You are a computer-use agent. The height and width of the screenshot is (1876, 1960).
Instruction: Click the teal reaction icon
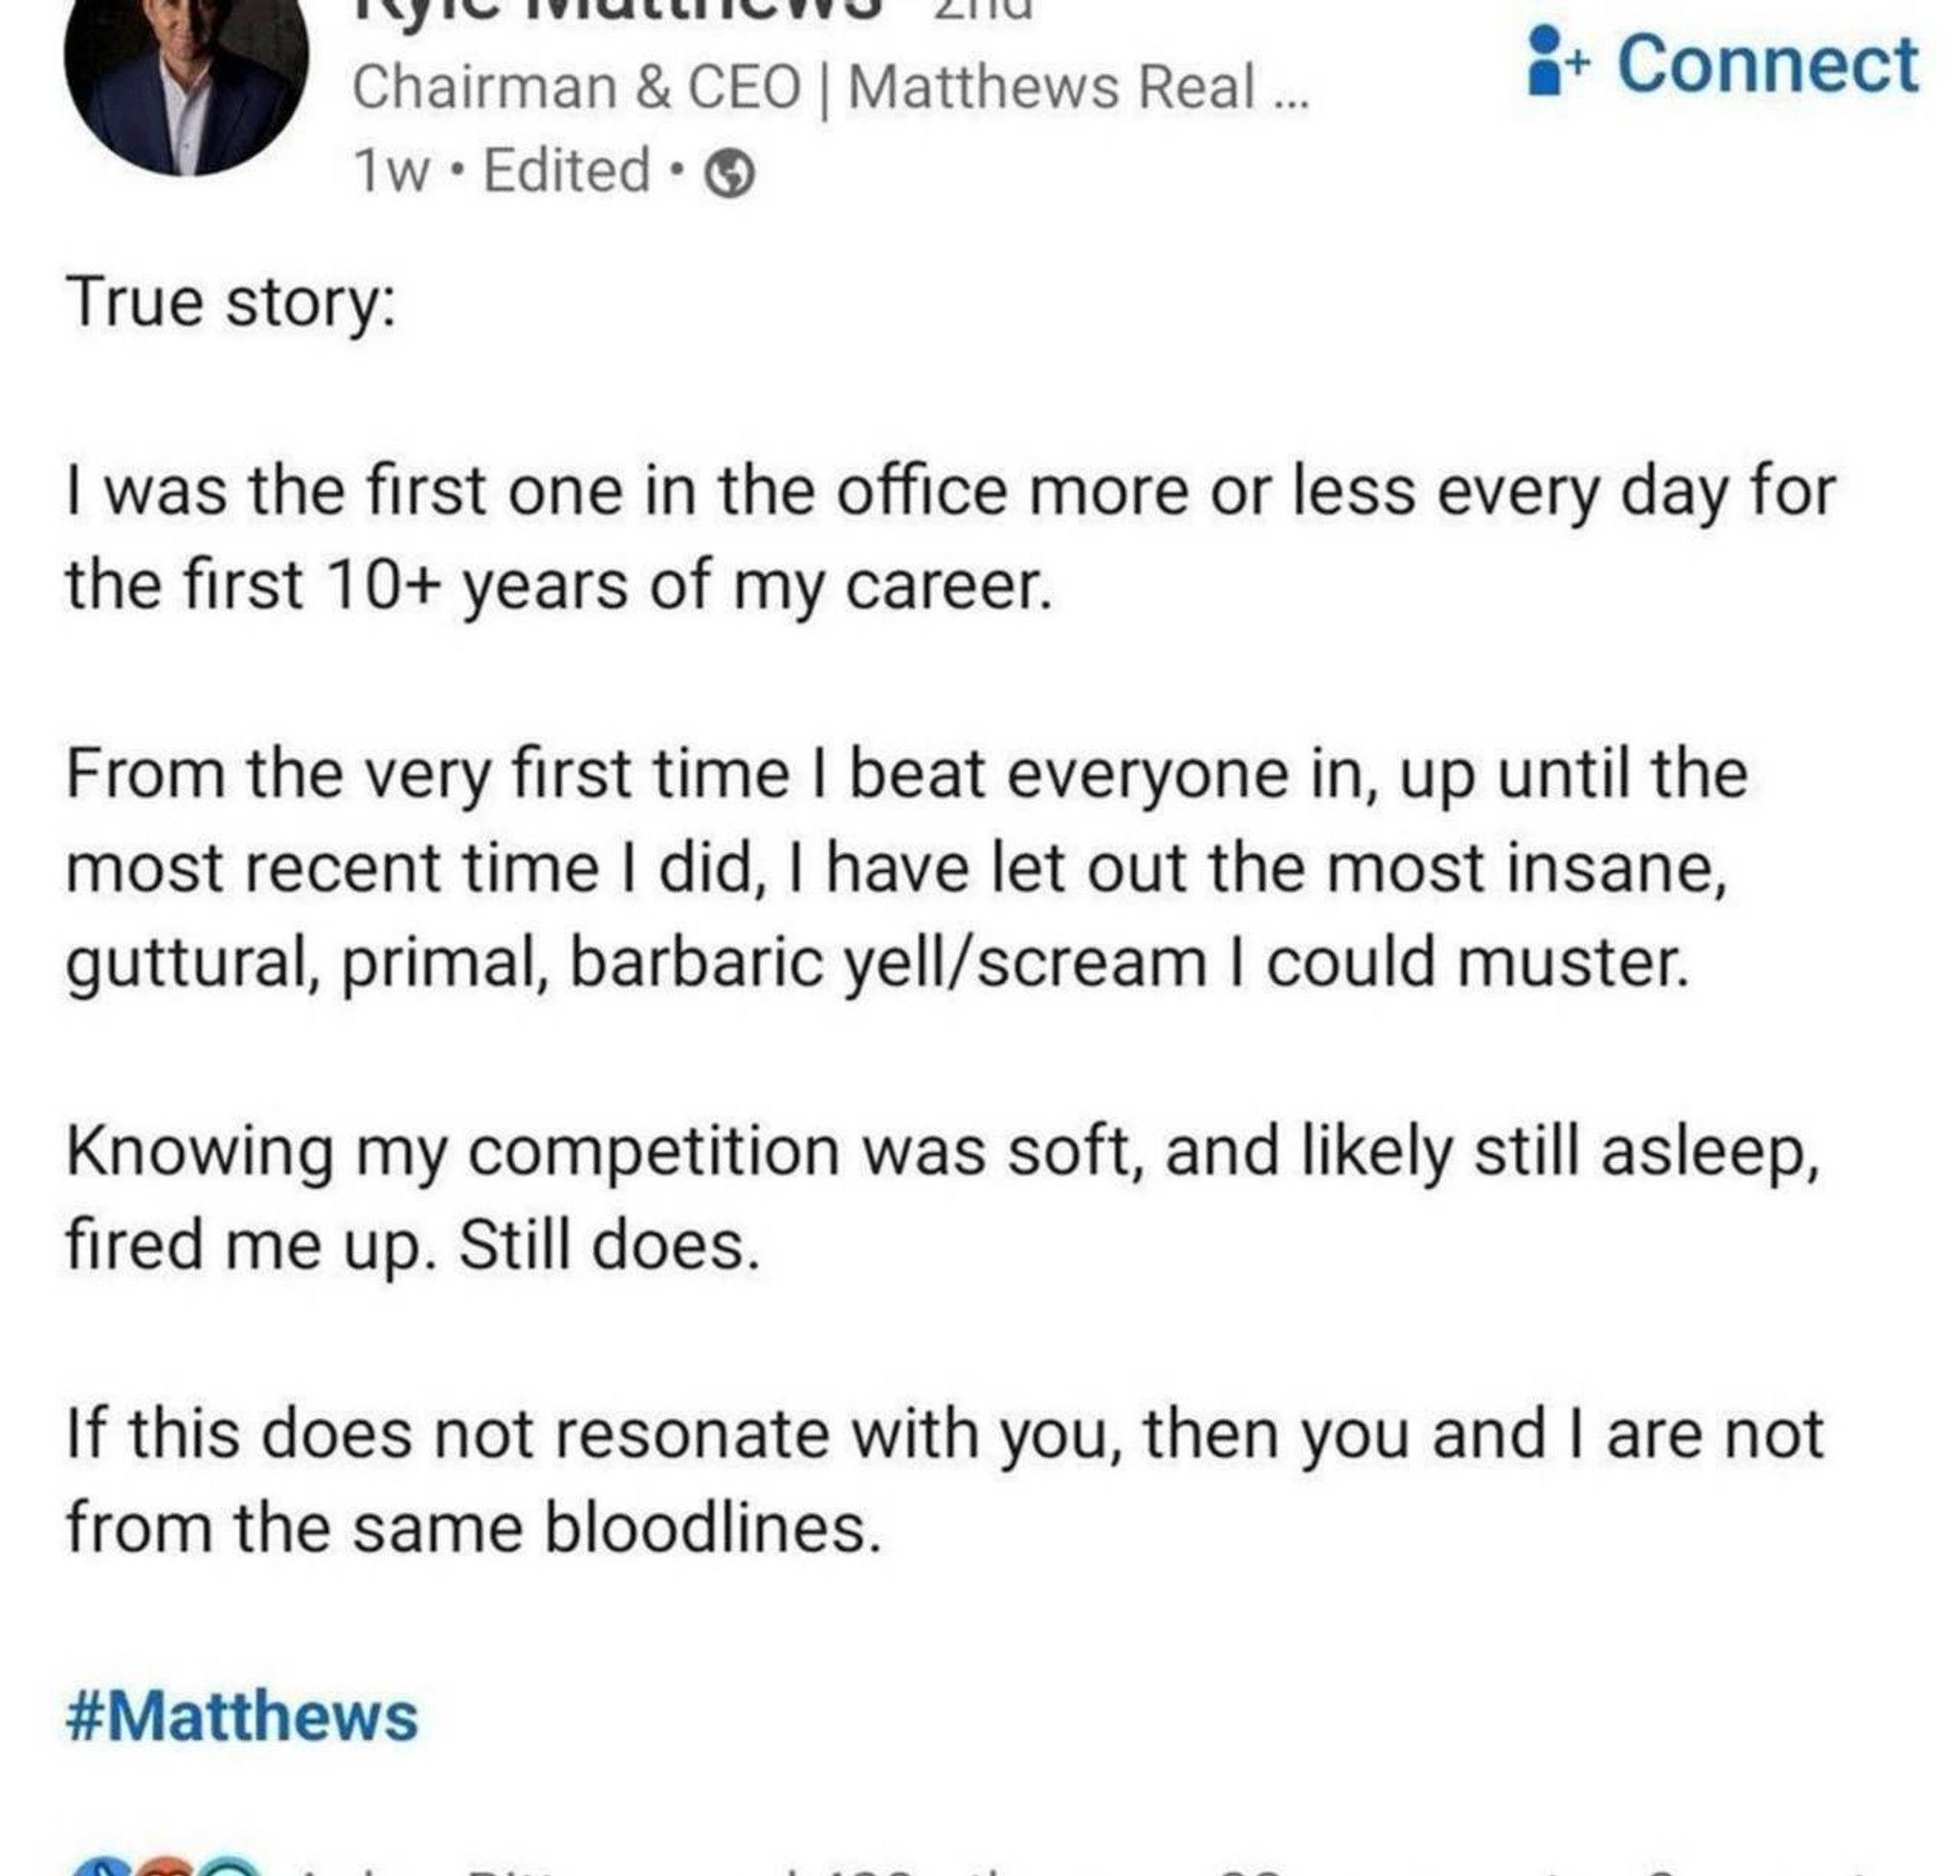click(x=230, y=1866)
